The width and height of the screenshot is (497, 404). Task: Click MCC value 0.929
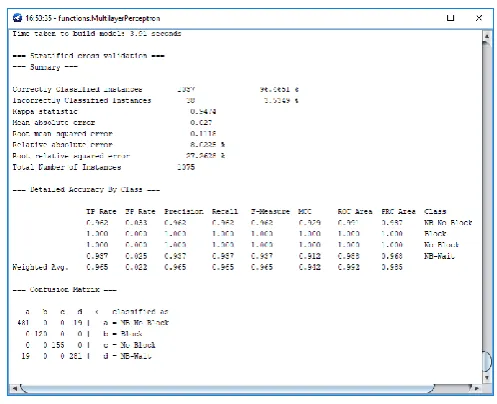pyautogui.click(x=310, y=222)
